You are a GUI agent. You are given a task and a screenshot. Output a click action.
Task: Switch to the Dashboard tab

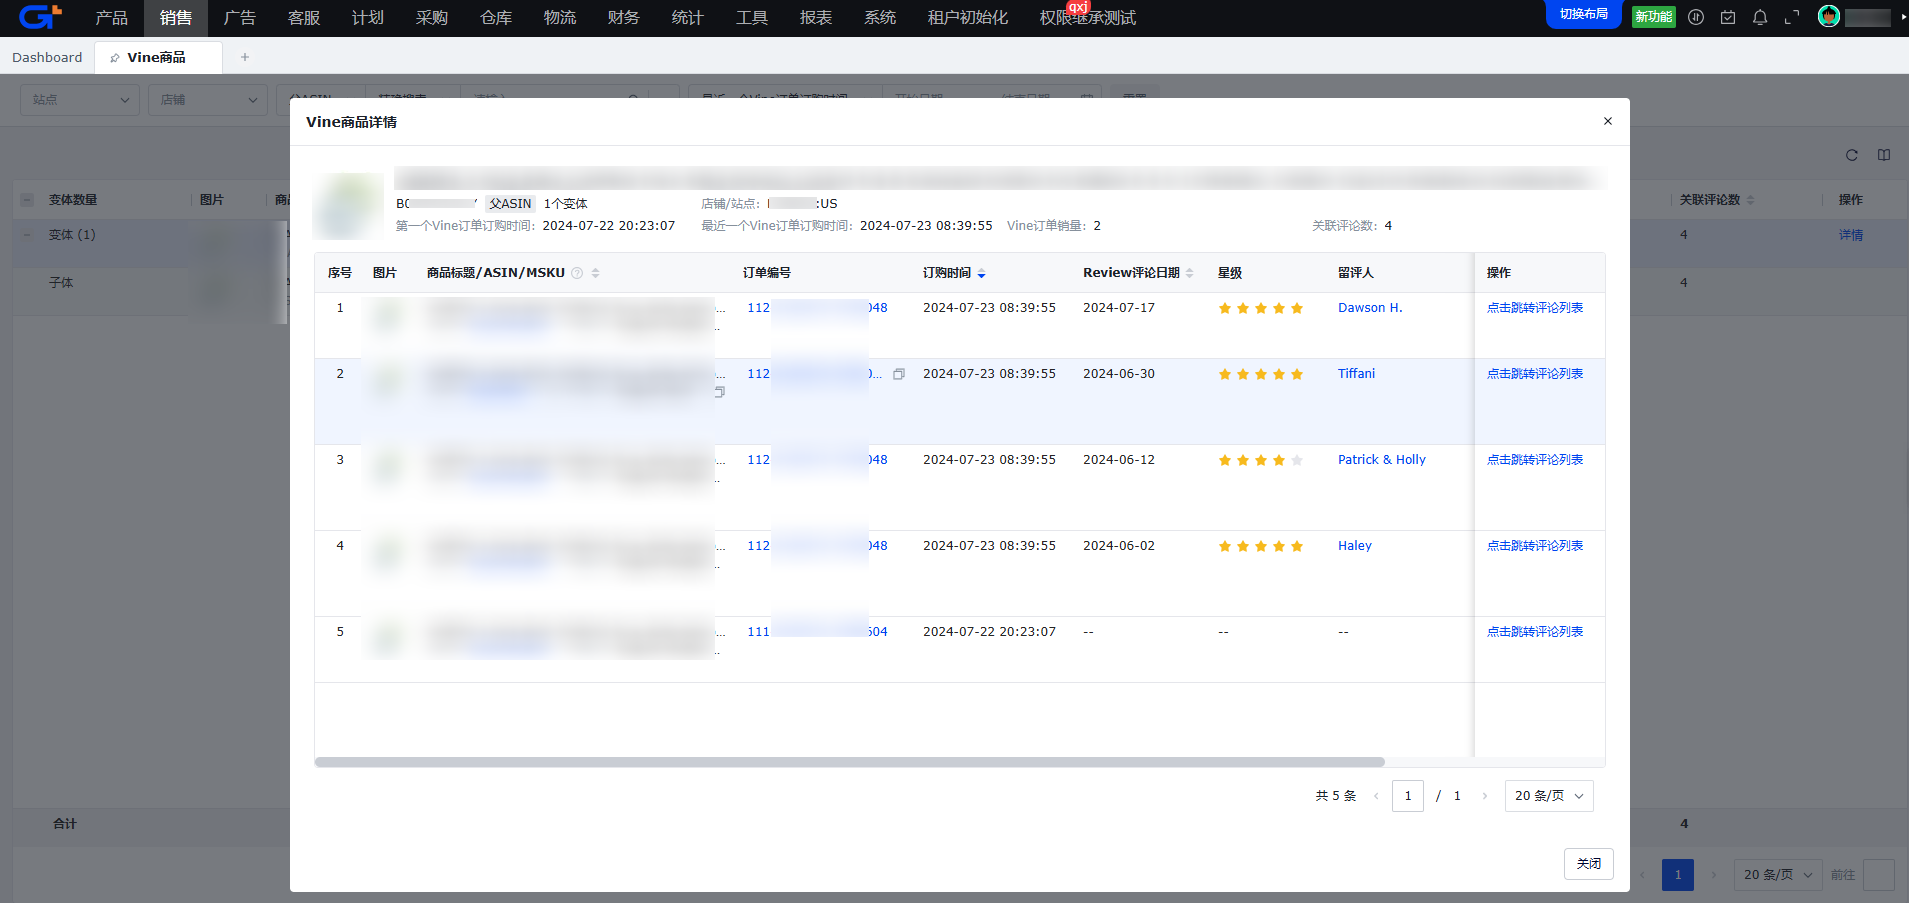pos(47,58)
